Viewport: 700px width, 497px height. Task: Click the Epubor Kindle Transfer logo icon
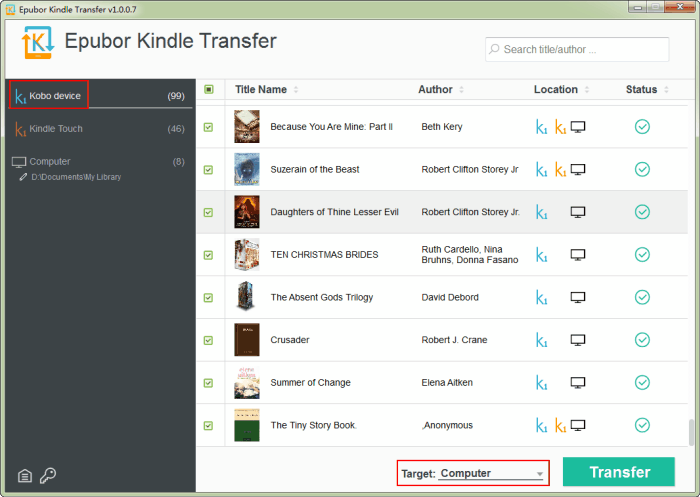tap(38, 42)
